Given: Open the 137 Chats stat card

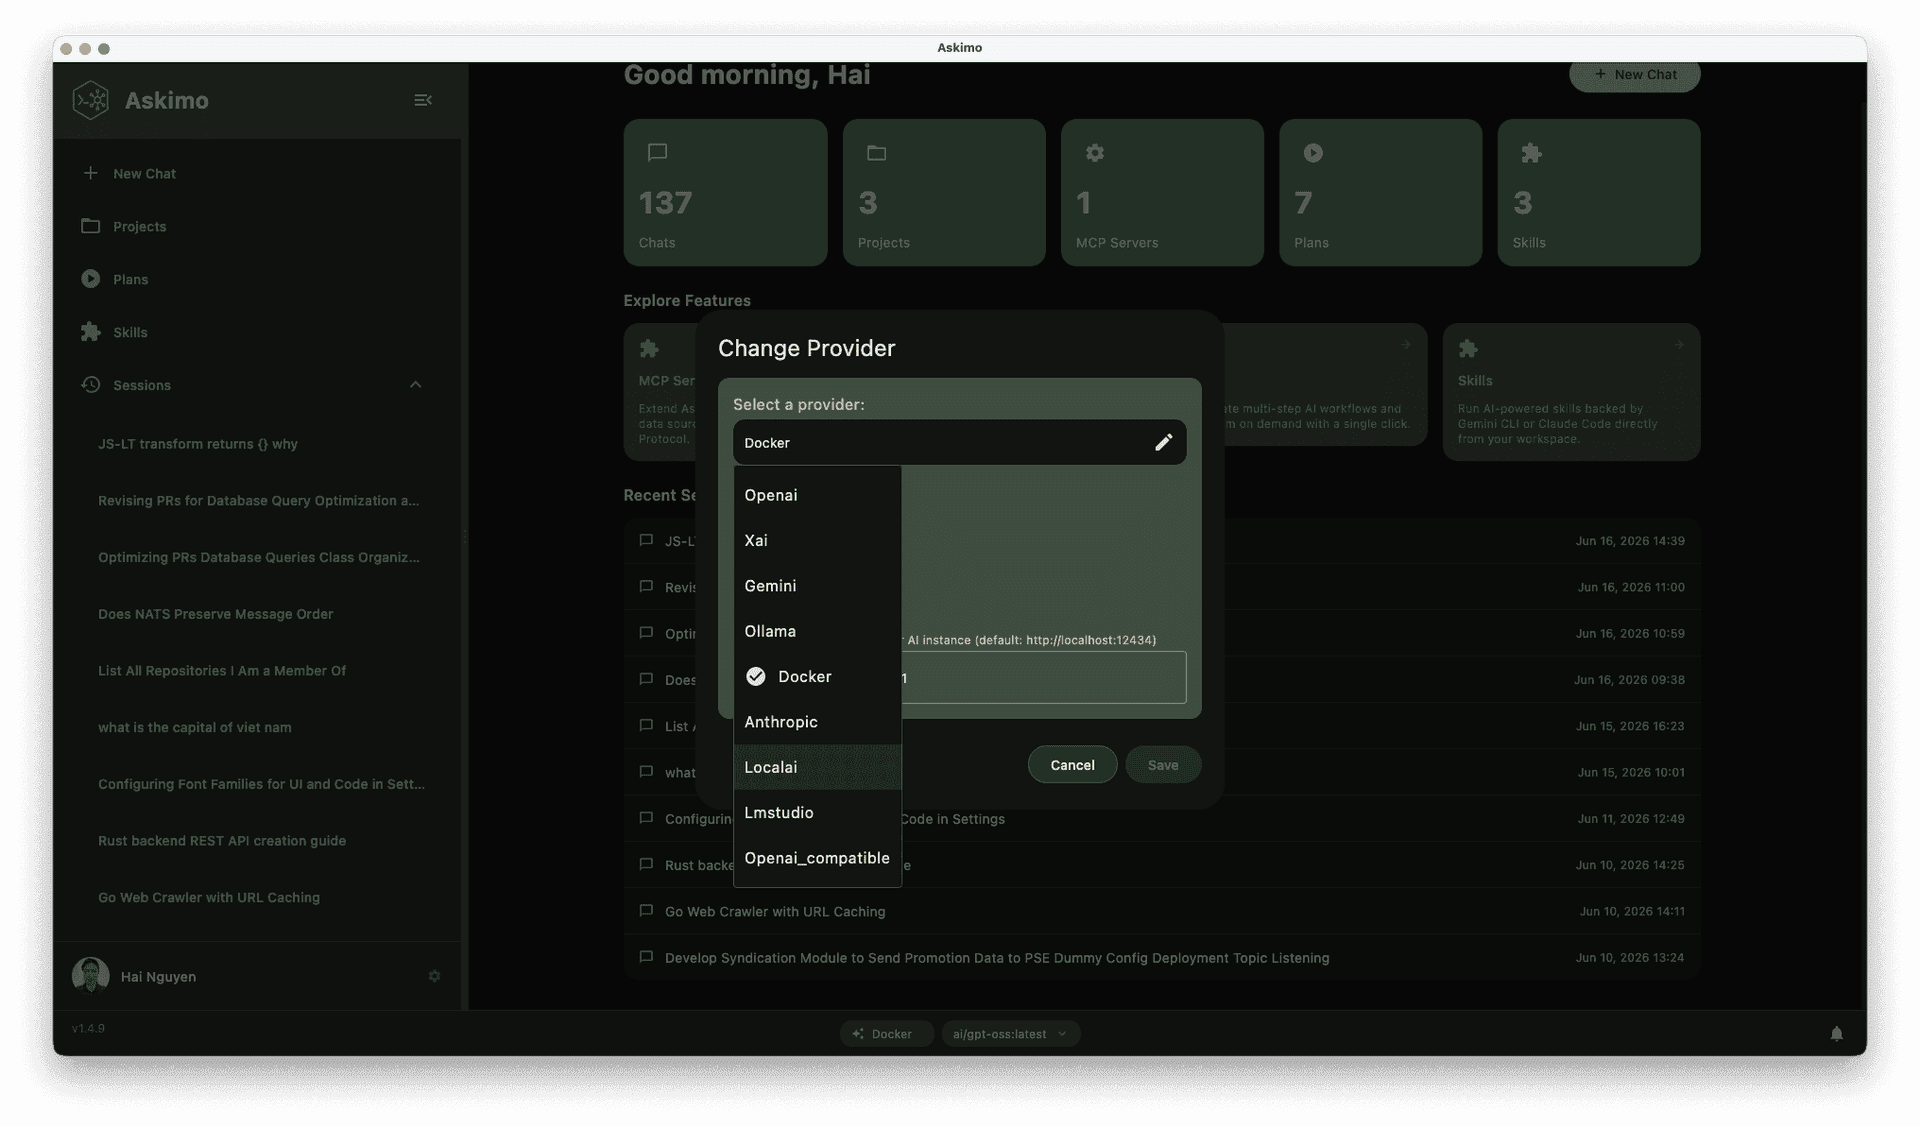Looking at the screenshot, I should [725, 193].
